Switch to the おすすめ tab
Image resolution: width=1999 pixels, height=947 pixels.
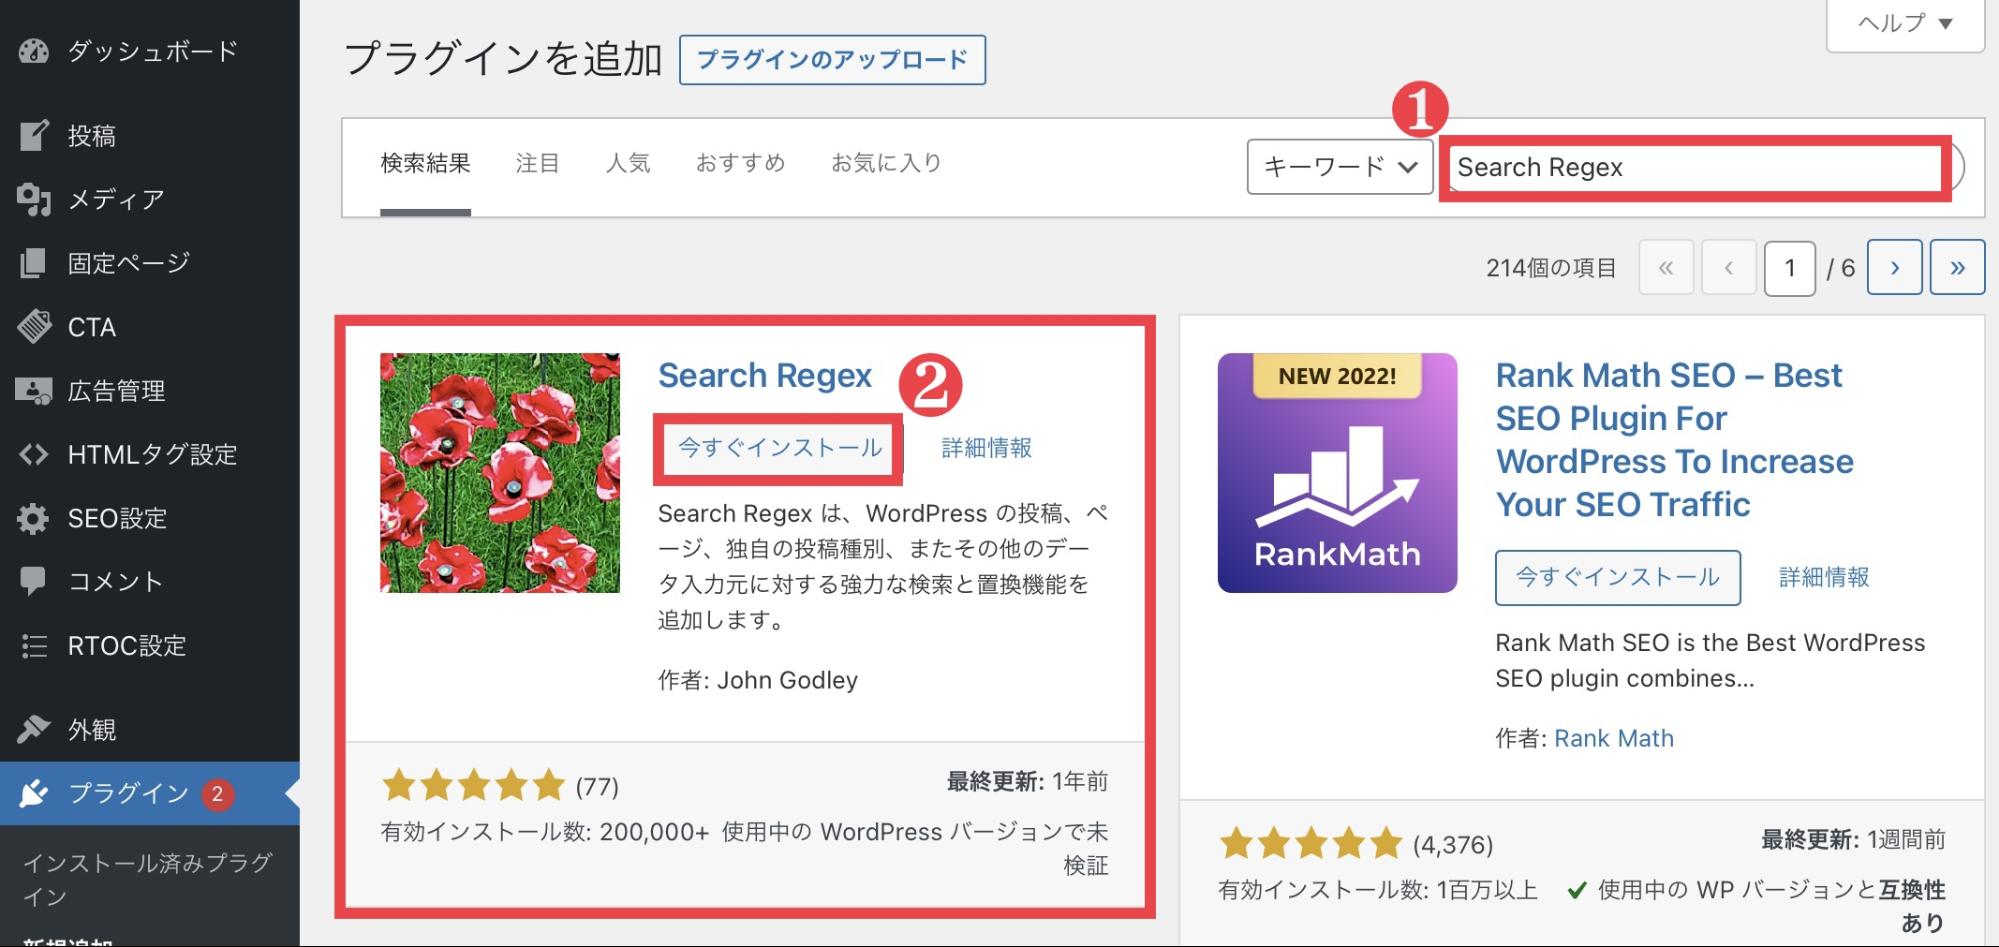(x=741, y=163)
